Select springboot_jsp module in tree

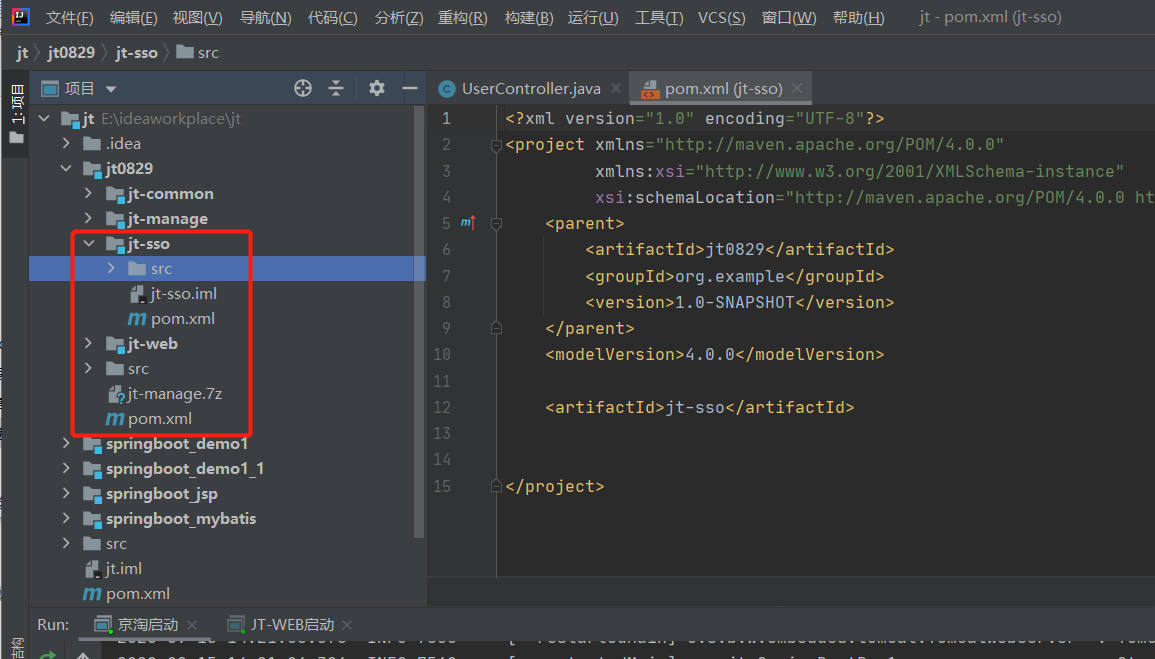tap(161, 494)
